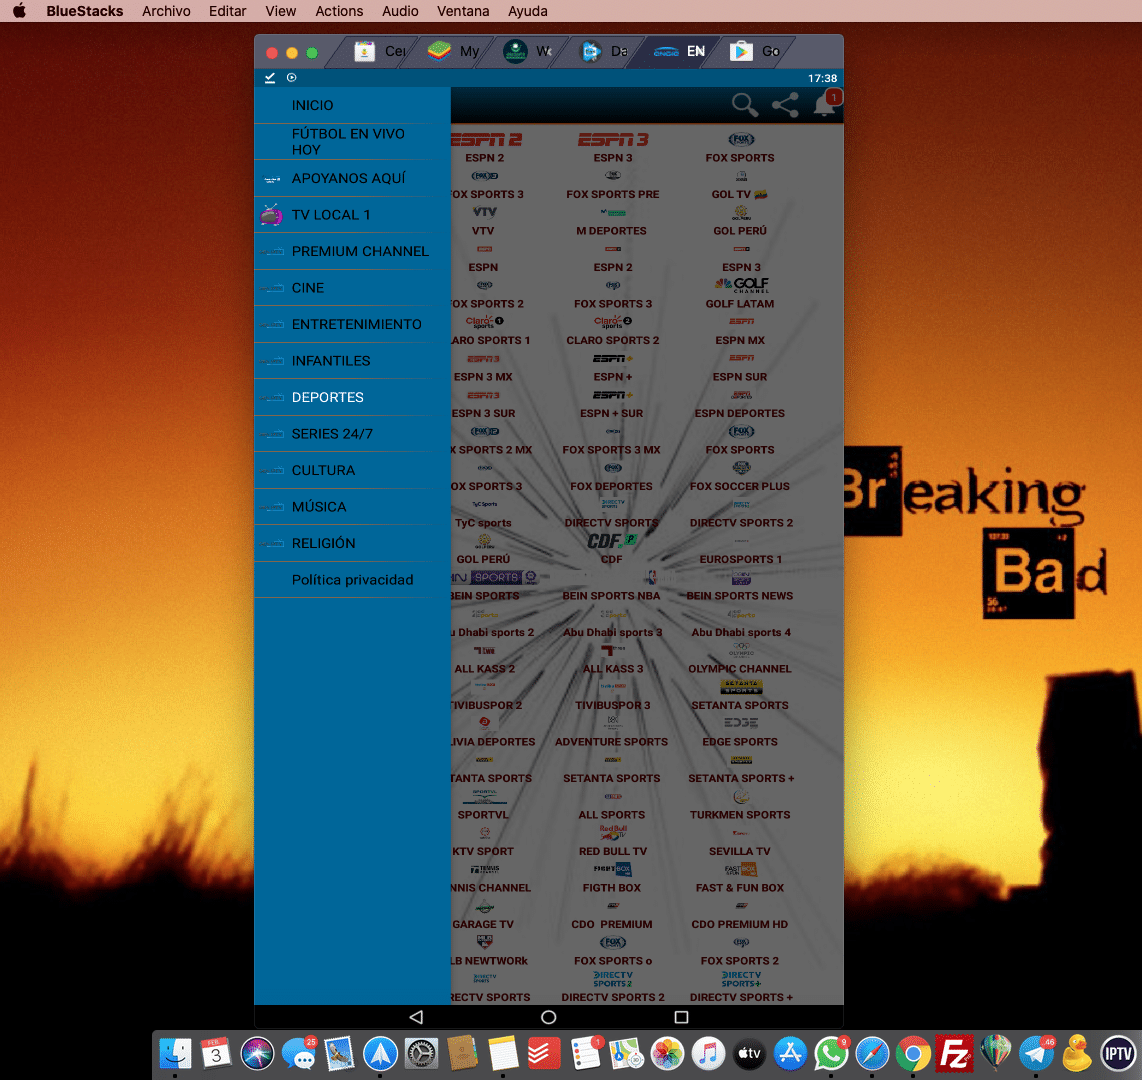Click the search magnifier icon
Screen dimensions: 1142x1080
pos(744,105)
